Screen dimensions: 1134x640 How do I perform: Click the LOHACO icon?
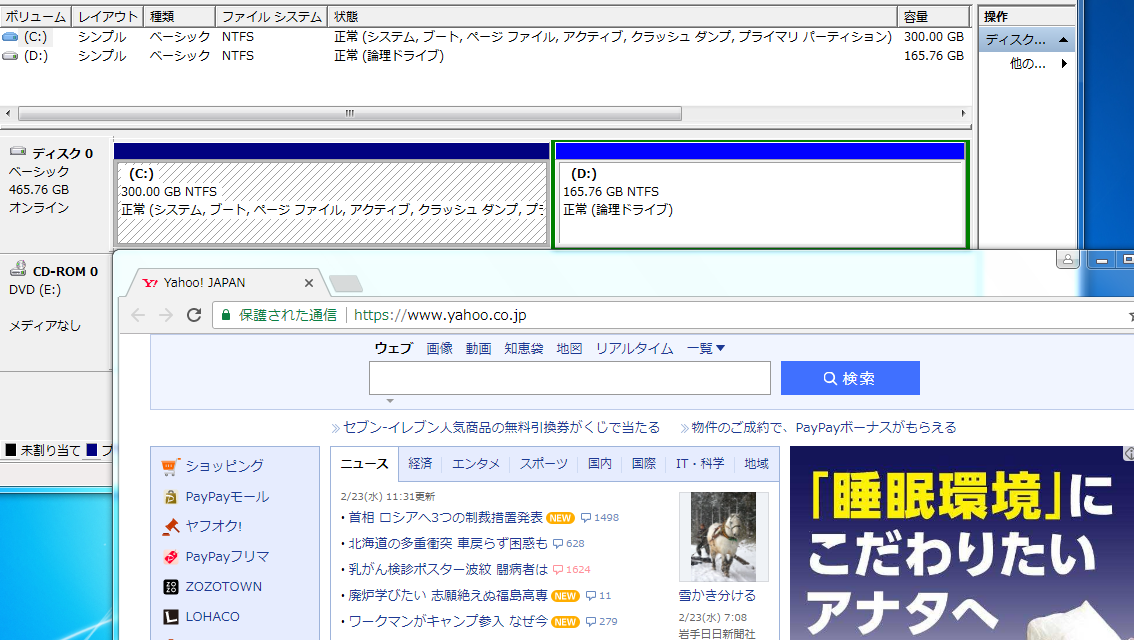click(x=170, y=617)
